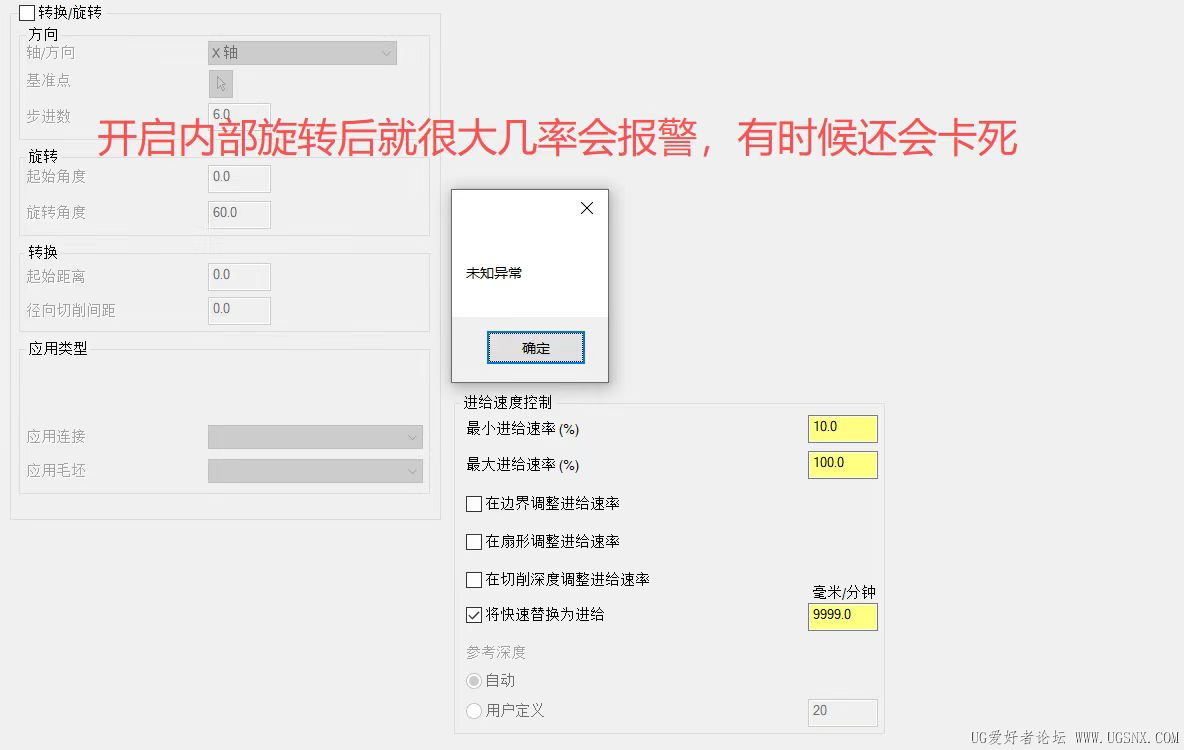Edit the 步进数 value field
Screen dimensions: 1184x750
pos(239,115)
